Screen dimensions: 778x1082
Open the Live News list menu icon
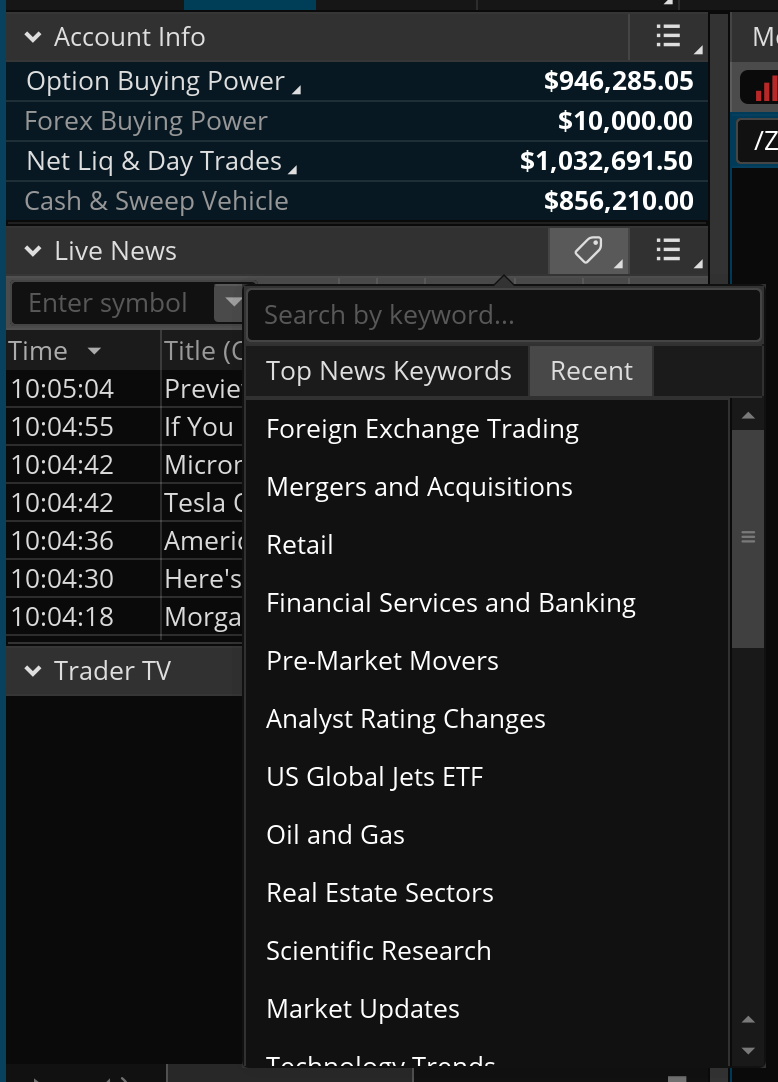(668, 251)
